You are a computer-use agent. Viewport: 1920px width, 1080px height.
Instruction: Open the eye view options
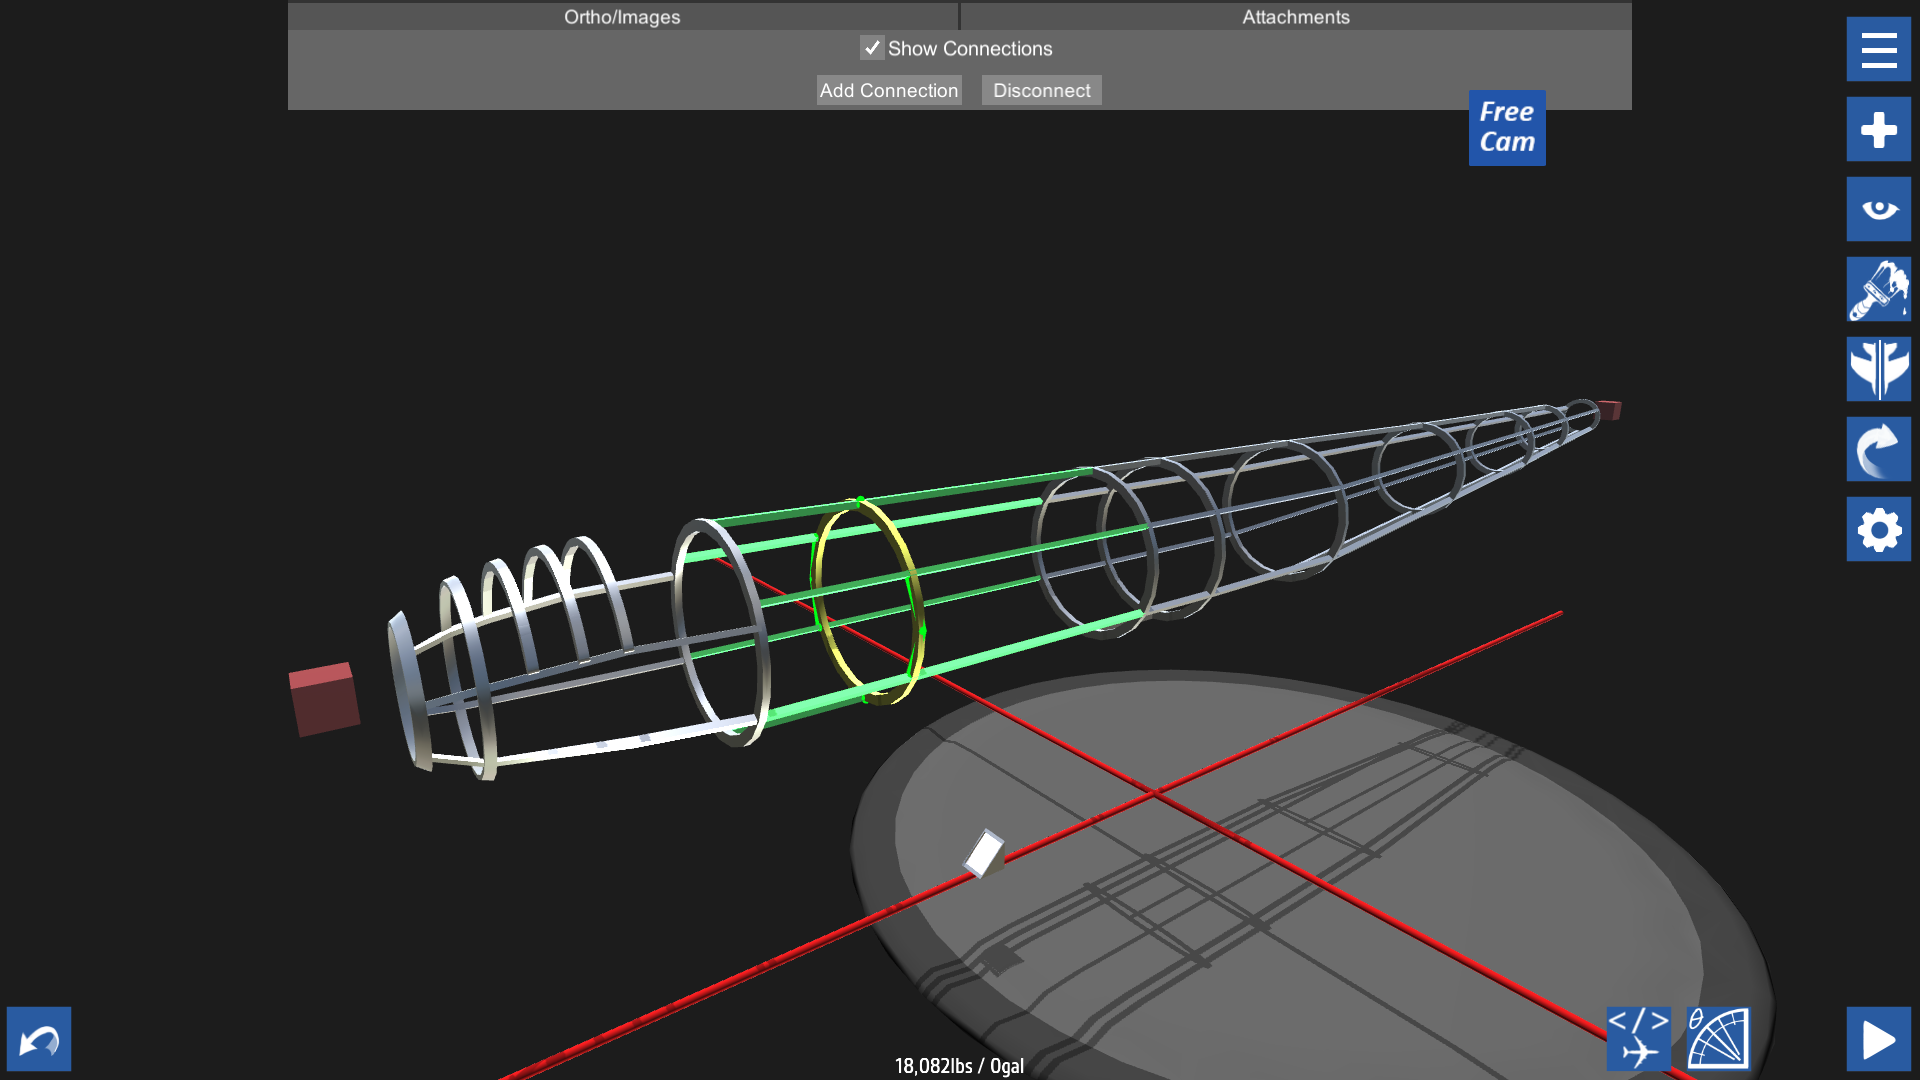click(x=1878, y=209)
